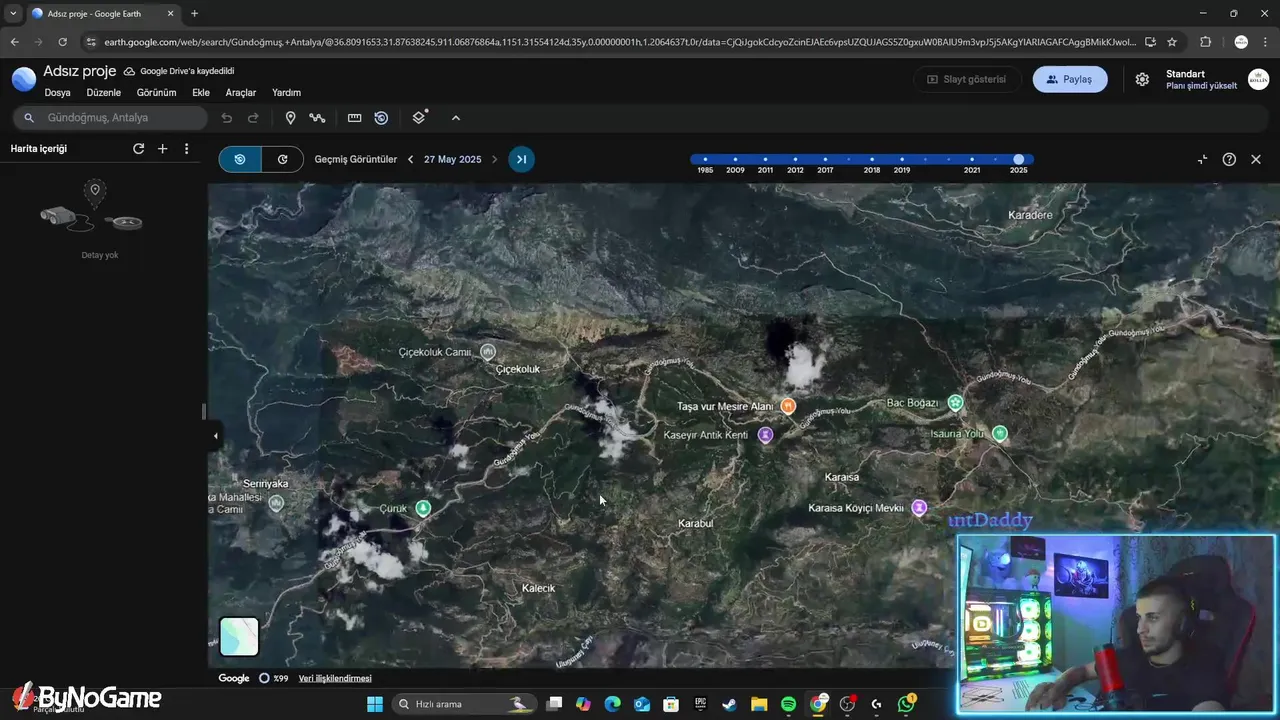Select the add placemark pin tool
The height and width of the screenshot is (720, 1280).
pos(290,118)
